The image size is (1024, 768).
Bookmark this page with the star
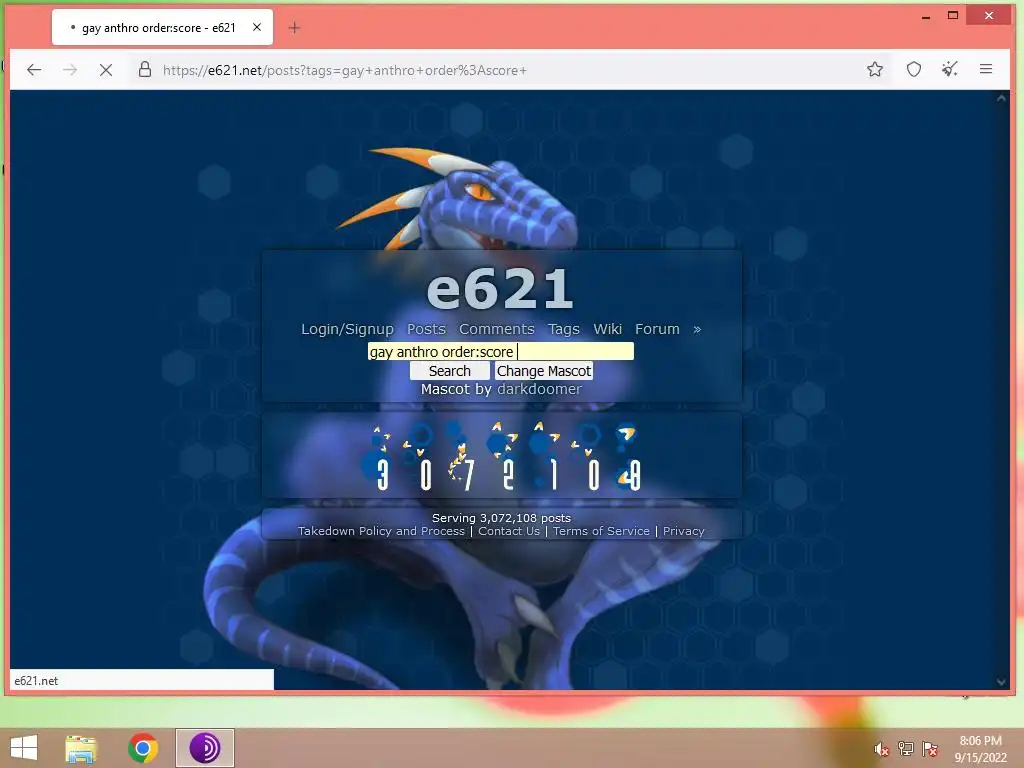pyautogui.click(x=875, y=69)
